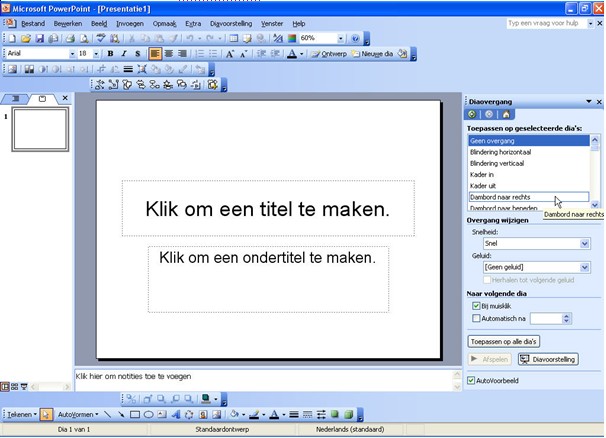Go back in the task pane
Viewport: 606px width, 438px height.
click(x=472, y=114)
